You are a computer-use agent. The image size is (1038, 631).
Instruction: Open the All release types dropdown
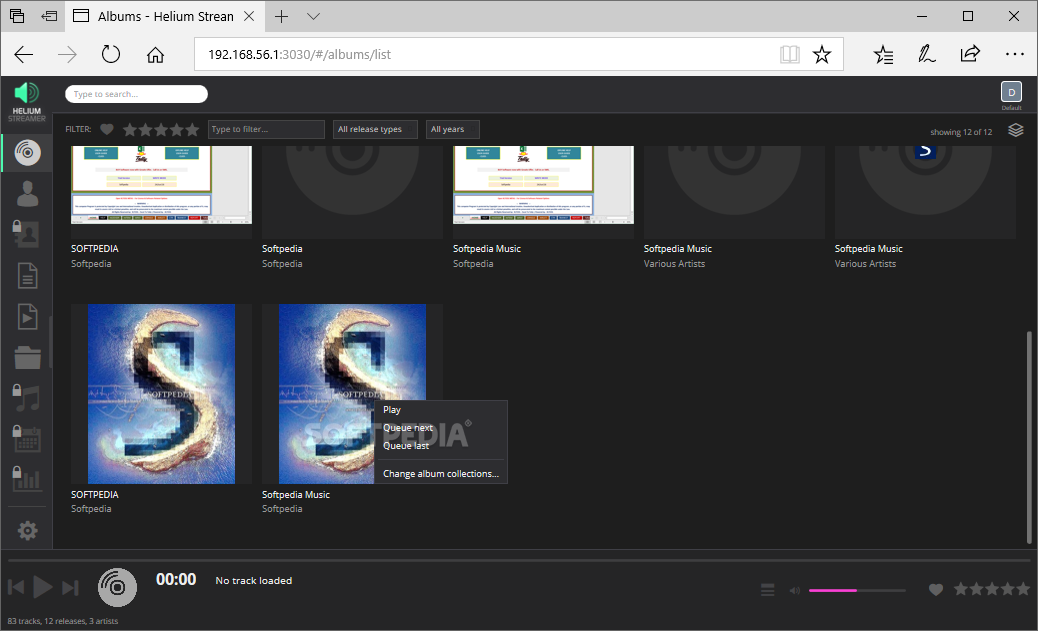[375, 129]
